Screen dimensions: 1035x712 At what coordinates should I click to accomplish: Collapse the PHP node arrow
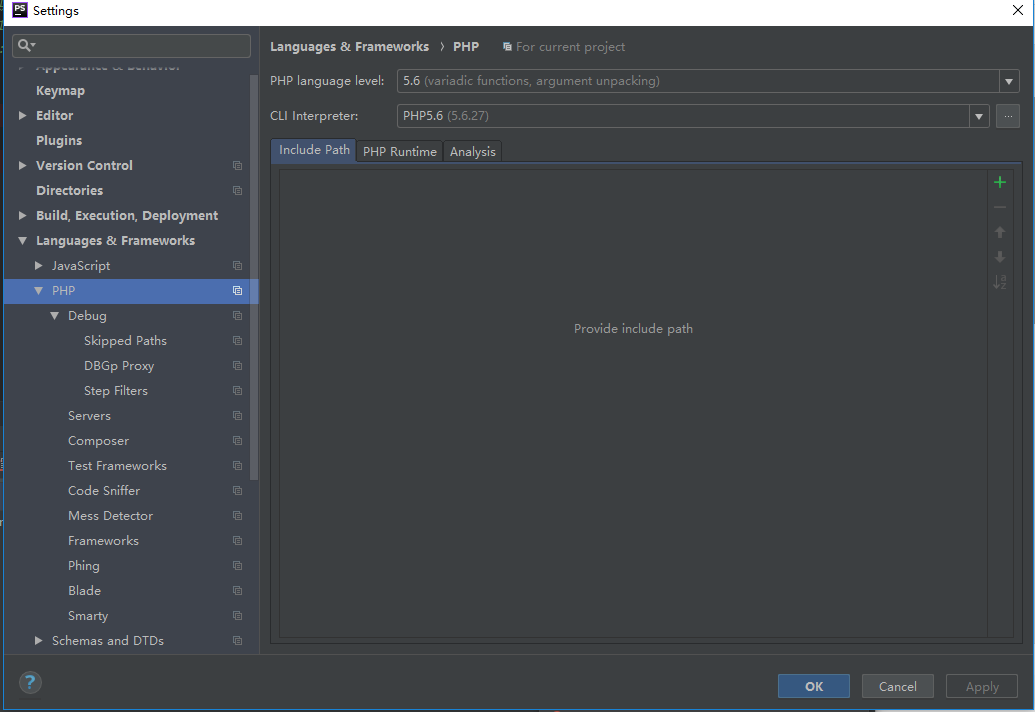point(38,291)
